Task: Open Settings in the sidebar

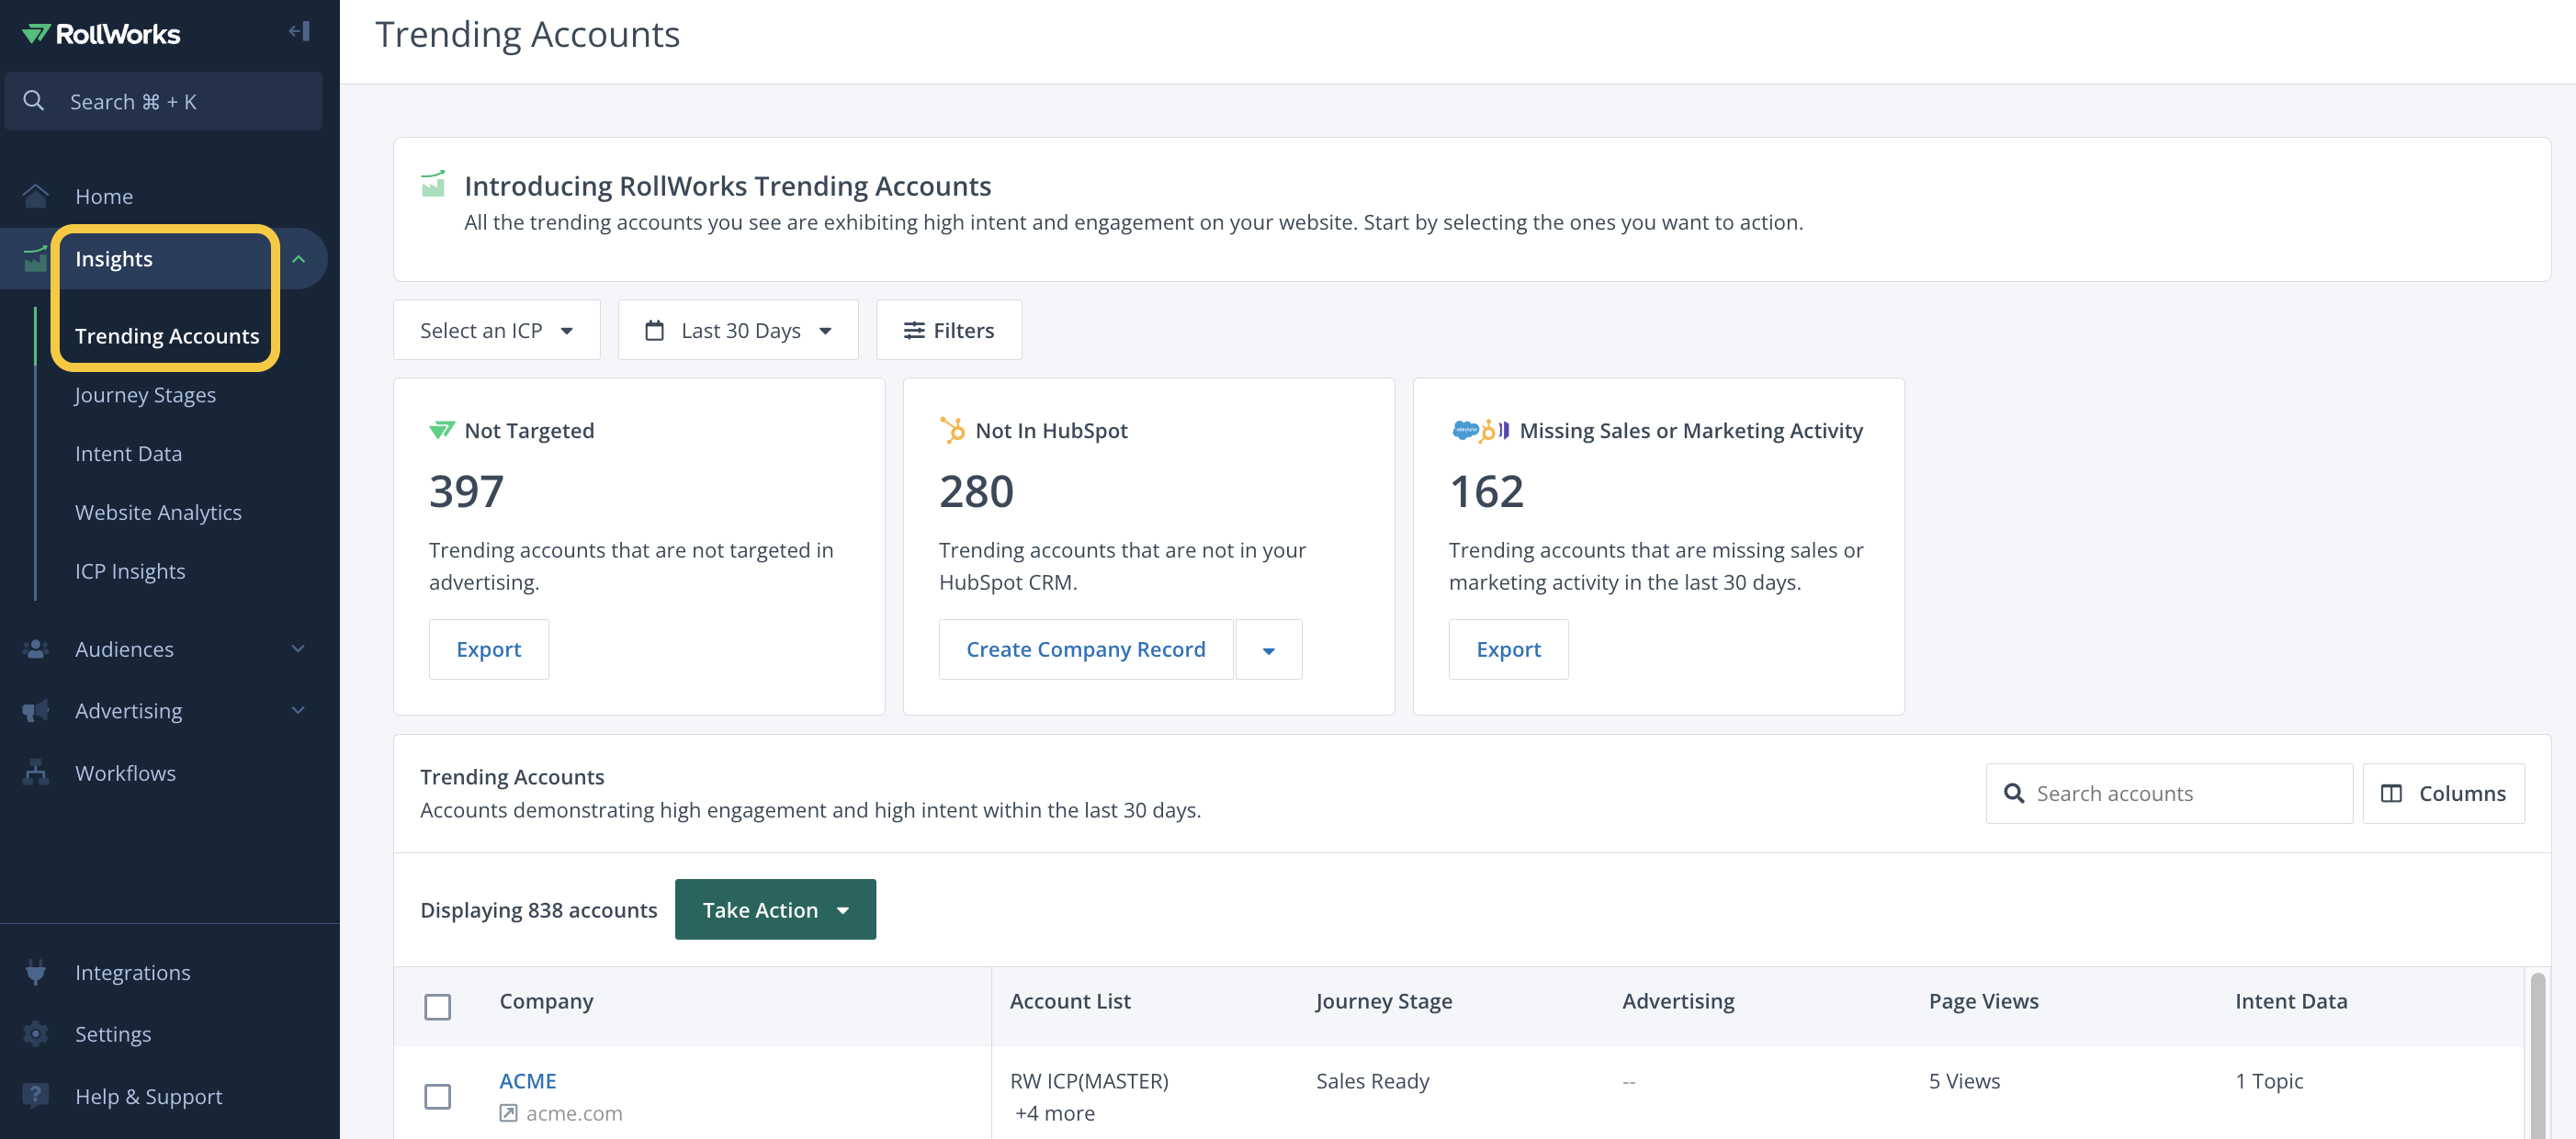Action: pyautogui.click(x=113, y=1034)
